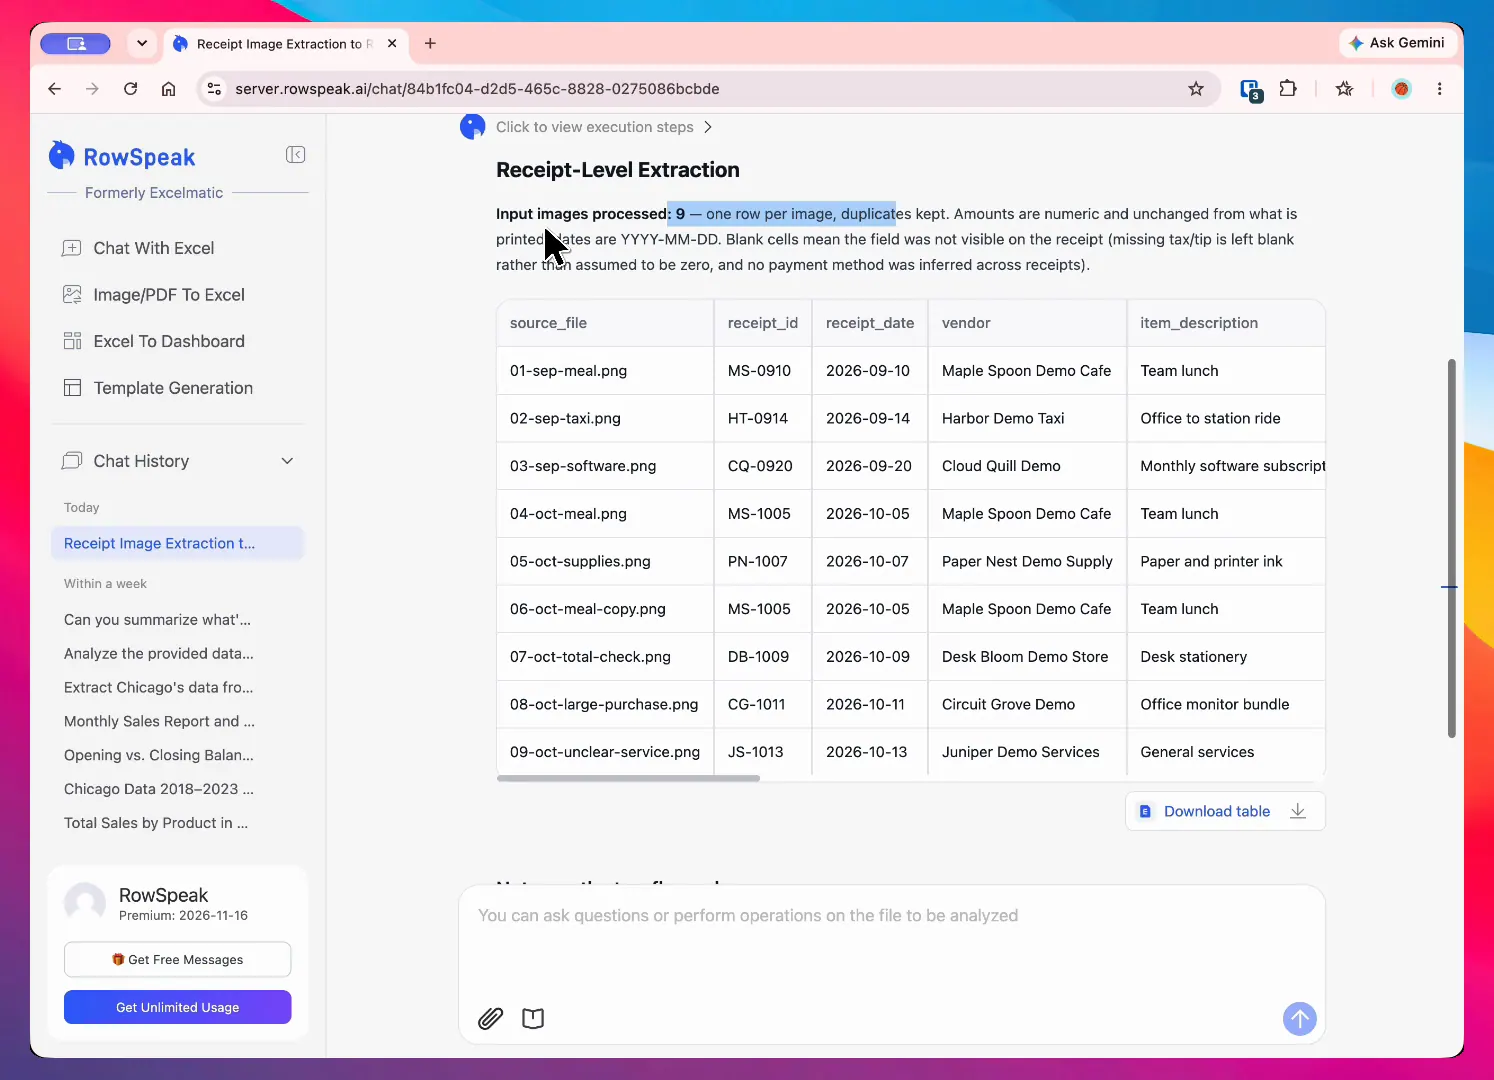Click Ask Gemini button
1494x1080 pixels.
(x=1396, y=43)
